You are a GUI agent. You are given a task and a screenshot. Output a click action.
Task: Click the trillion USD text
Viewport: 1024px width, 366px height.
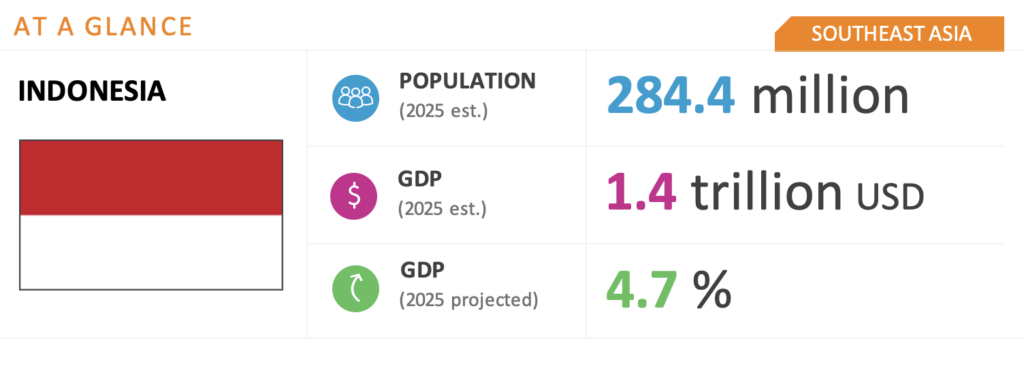tap(808, 191)
